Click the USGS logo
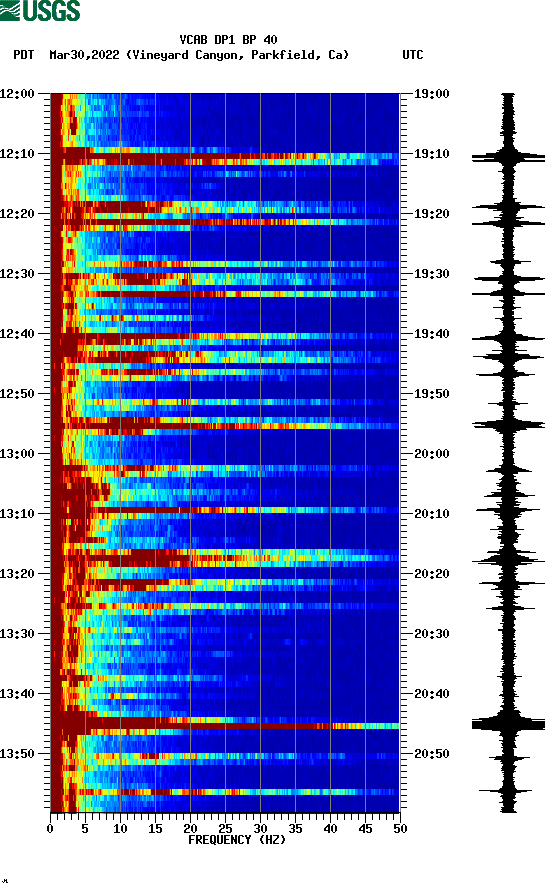 pyautogui.click(x=40, y=10)
